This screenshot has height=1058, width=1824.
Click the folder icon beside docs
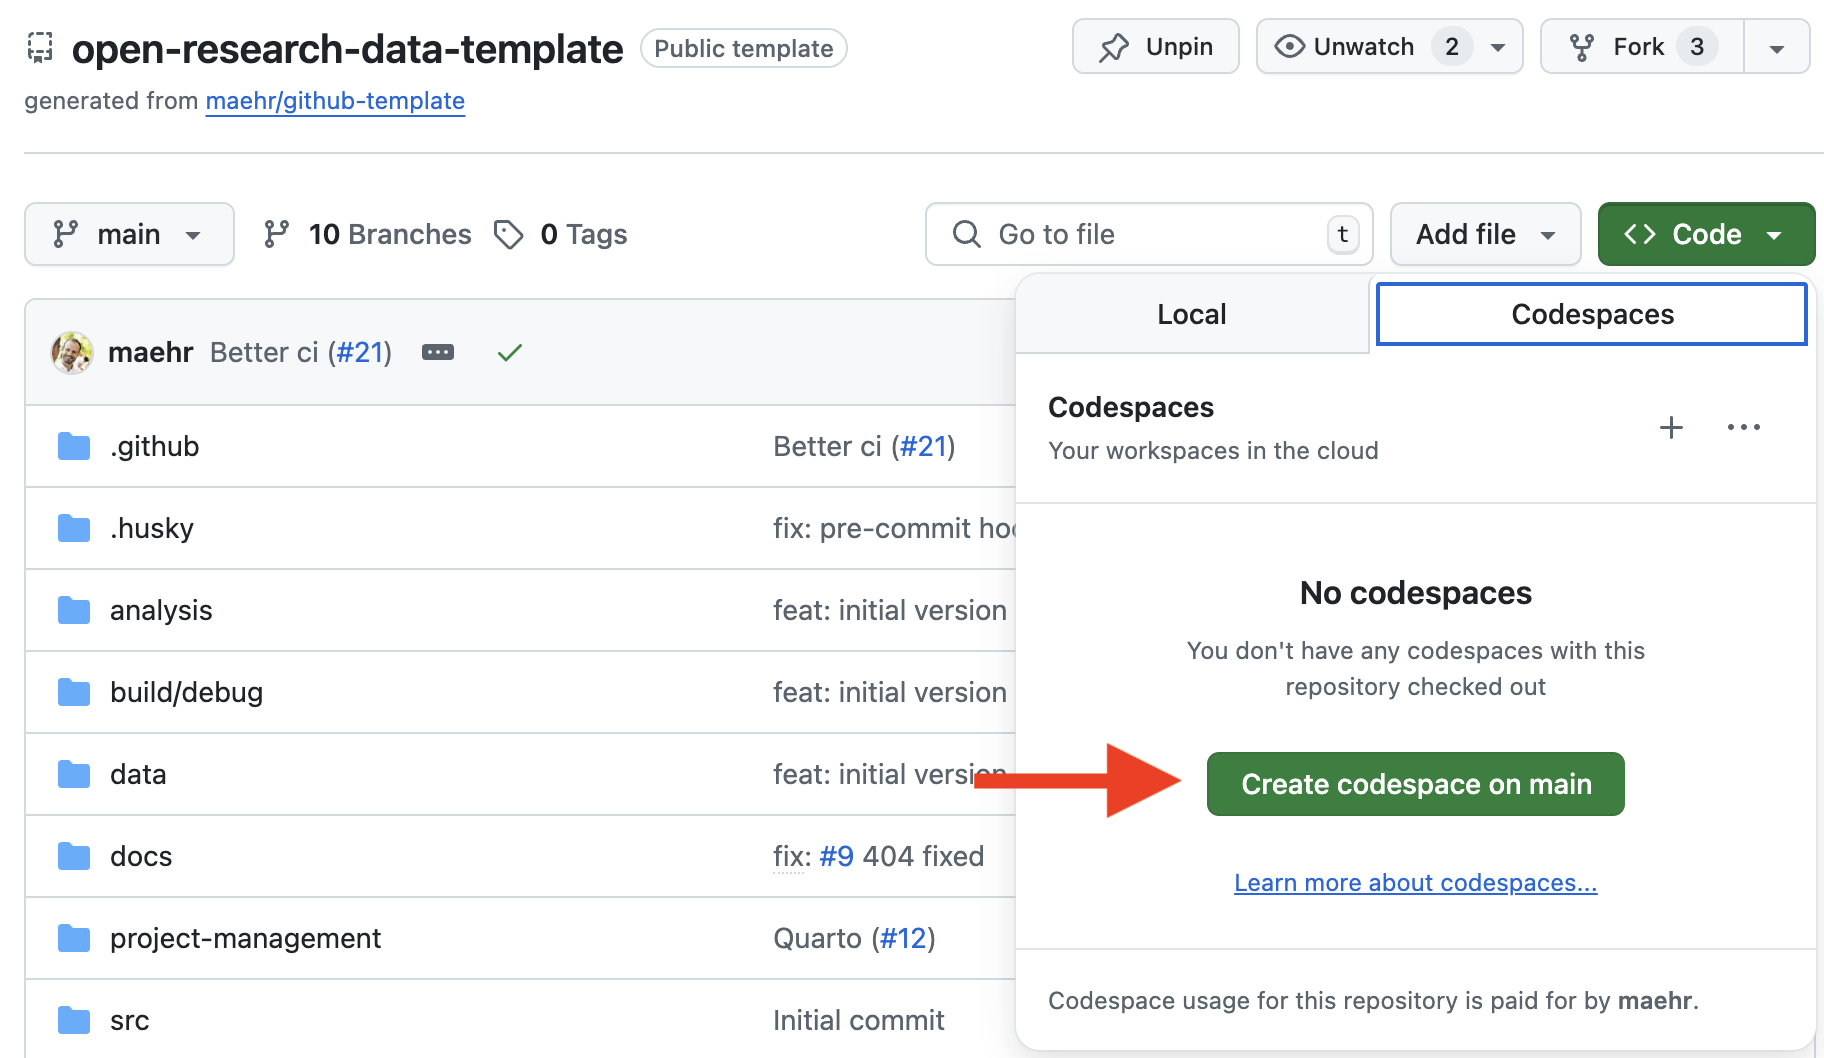74,856
